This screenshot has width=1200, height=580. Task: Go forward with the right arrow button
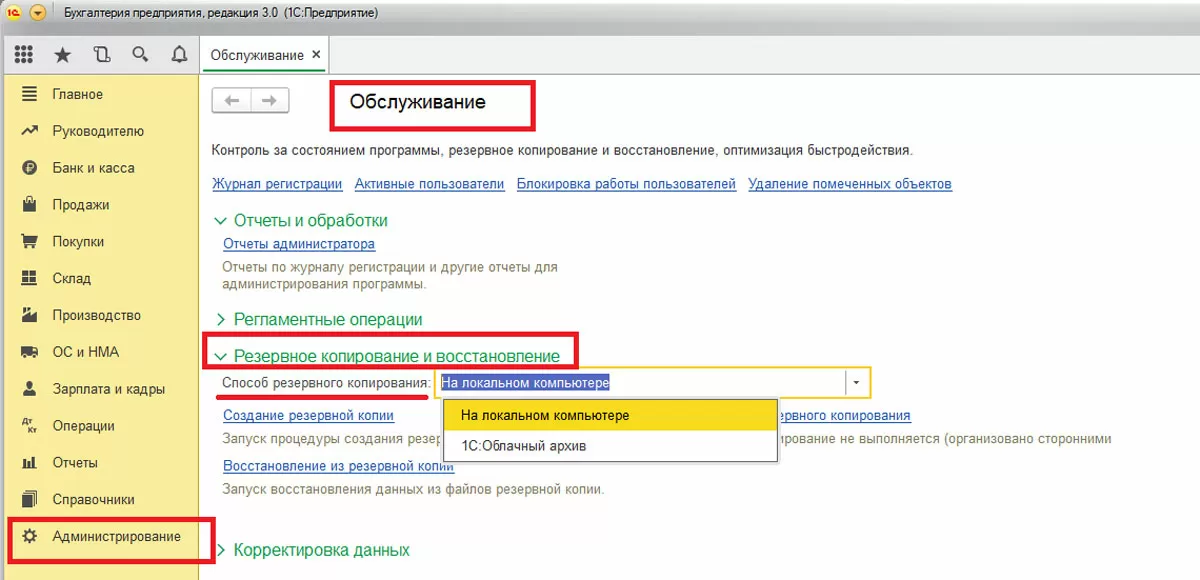(x=270, y=101)
